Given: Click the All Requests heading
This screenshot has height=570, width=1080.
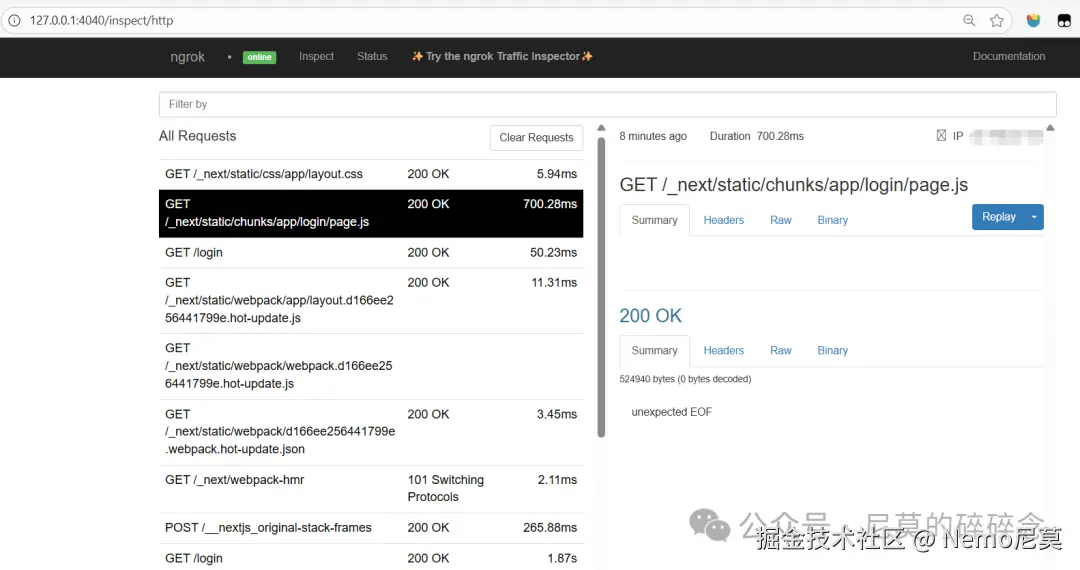Looking at the screenshot, I should click(198, 136).
